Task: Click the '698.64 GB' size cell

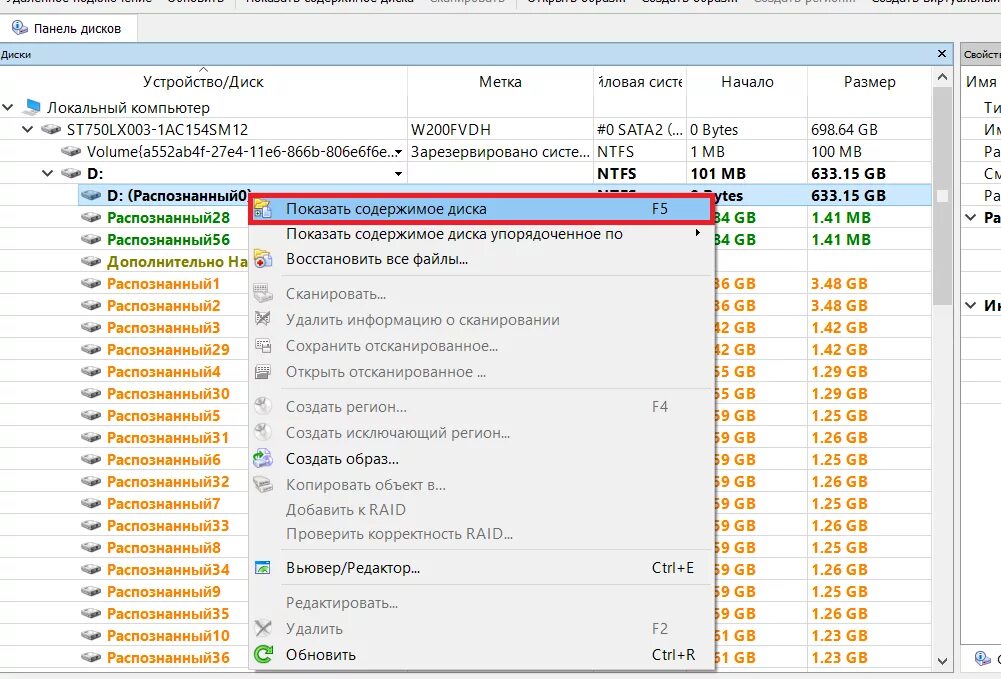Action: pyautogui.click(x=844, y=130)
